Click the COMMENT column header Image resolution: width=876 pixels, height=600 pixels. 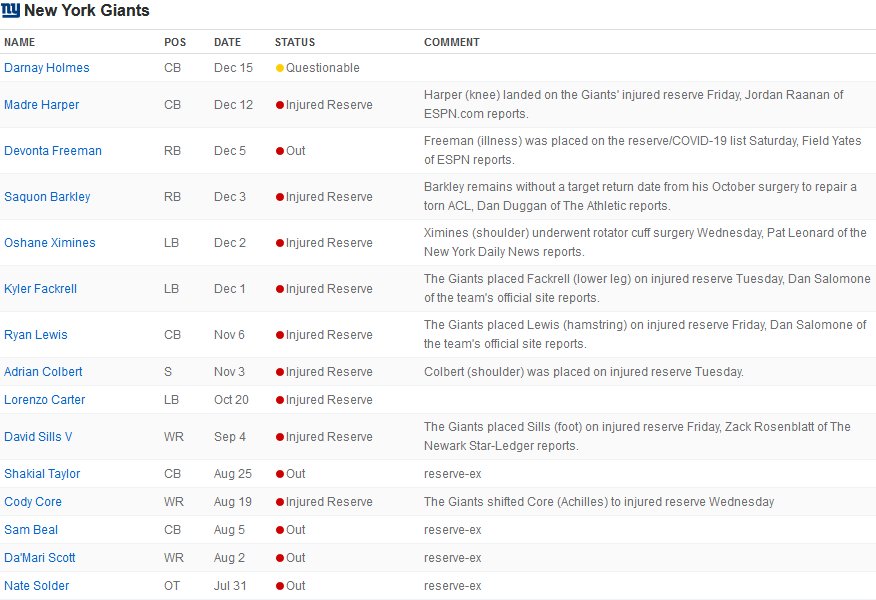(x=451, y=42)
